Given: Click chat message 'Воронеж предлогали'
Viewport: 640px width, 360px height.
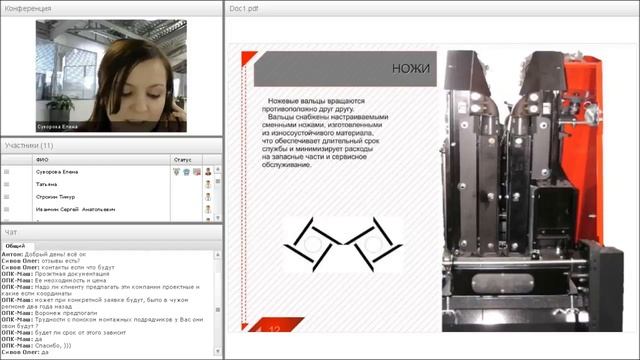Looking at the screenshot, I should 66,313.
